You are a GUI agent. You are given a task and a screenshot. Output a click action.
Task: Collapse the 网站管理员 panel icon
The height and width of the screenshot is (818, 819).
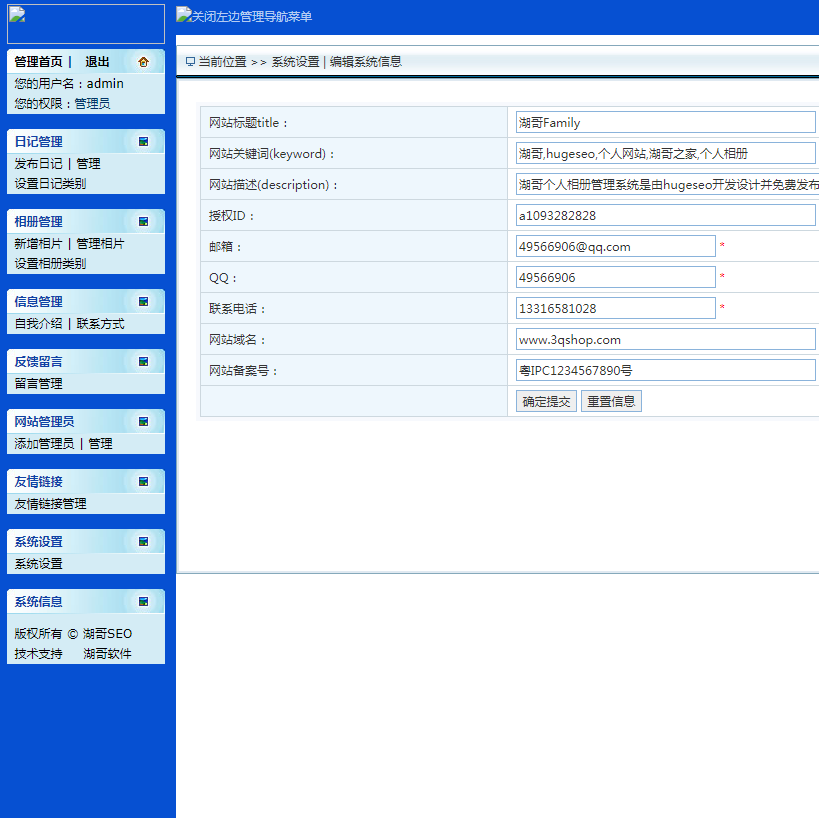pos(143,422)
